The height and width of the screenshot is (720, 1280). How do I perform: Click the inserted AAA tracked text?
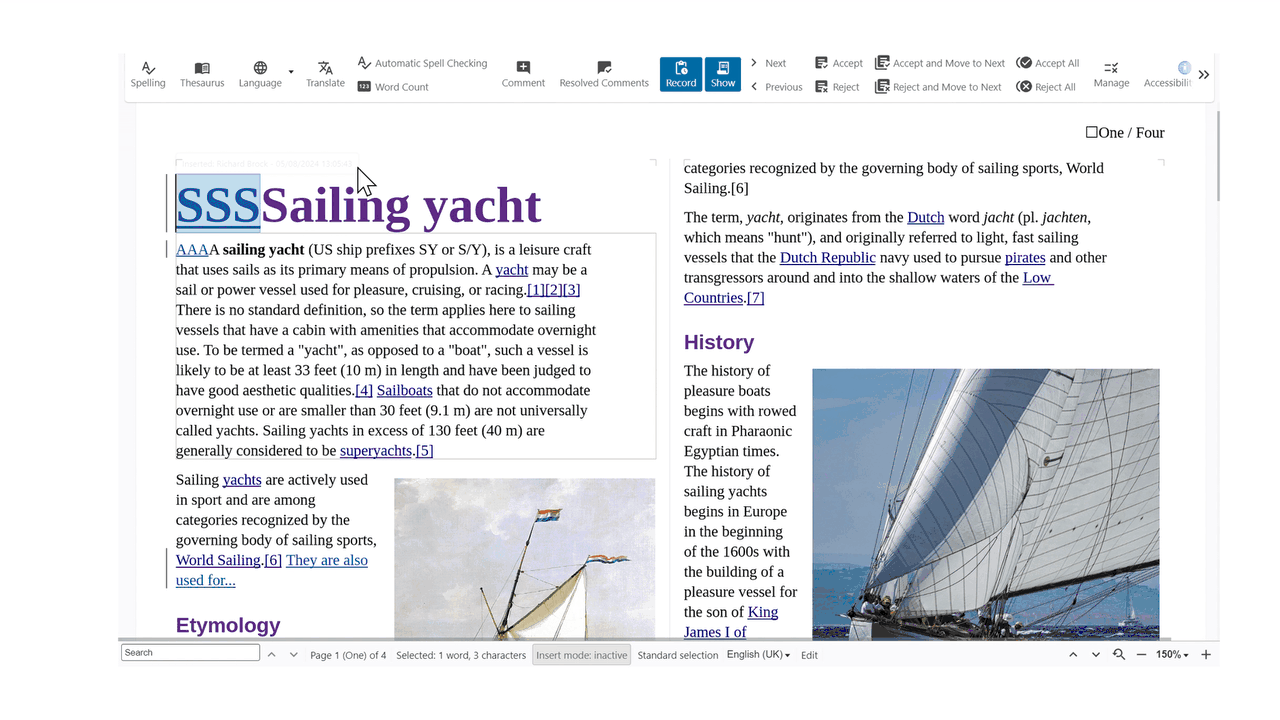pos(192,250)
